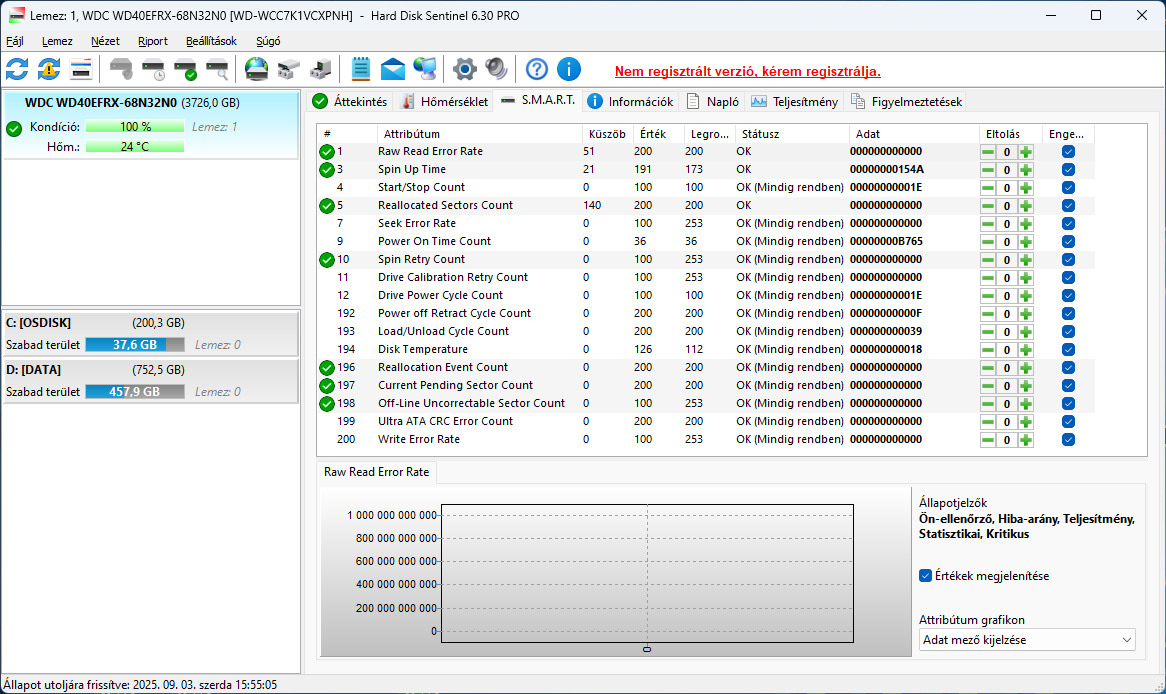Click green plus for Write Error Rate
Screen dimensions: 1166x694
[1026, 440]
